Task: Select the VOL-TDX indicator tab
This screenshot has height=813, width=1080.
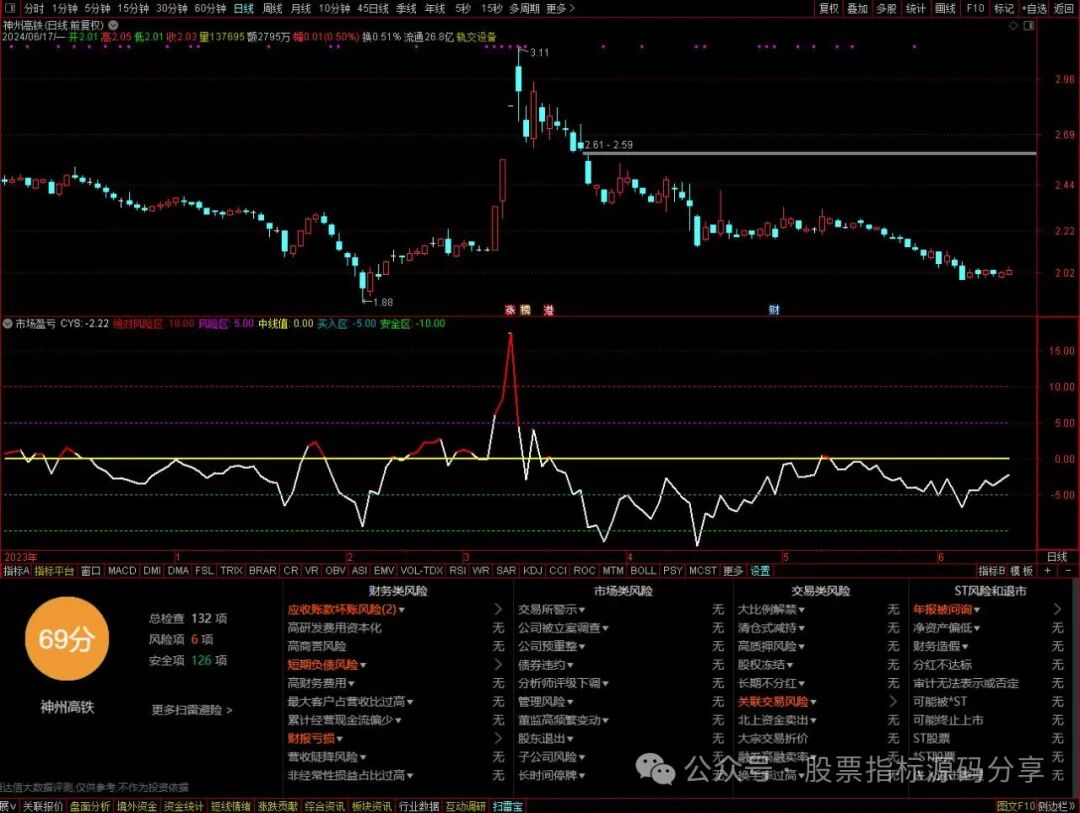Action: pos(422,570)
